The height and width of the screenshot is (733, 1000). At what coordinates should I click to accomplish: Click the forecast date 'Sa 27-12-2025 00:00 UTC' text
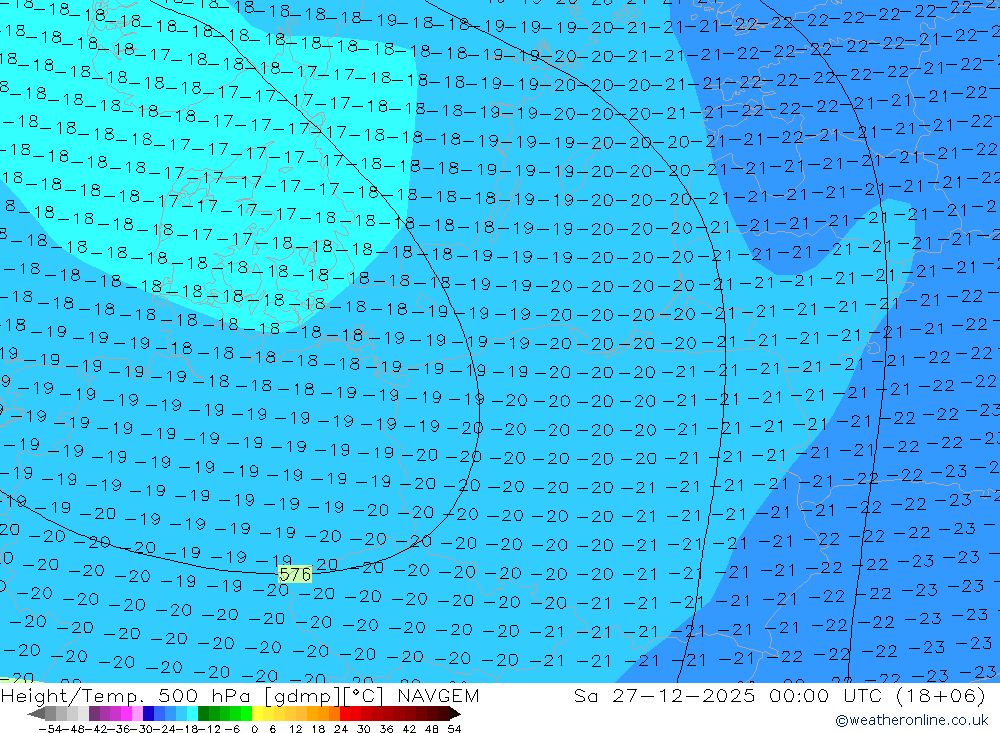[728, 695]
